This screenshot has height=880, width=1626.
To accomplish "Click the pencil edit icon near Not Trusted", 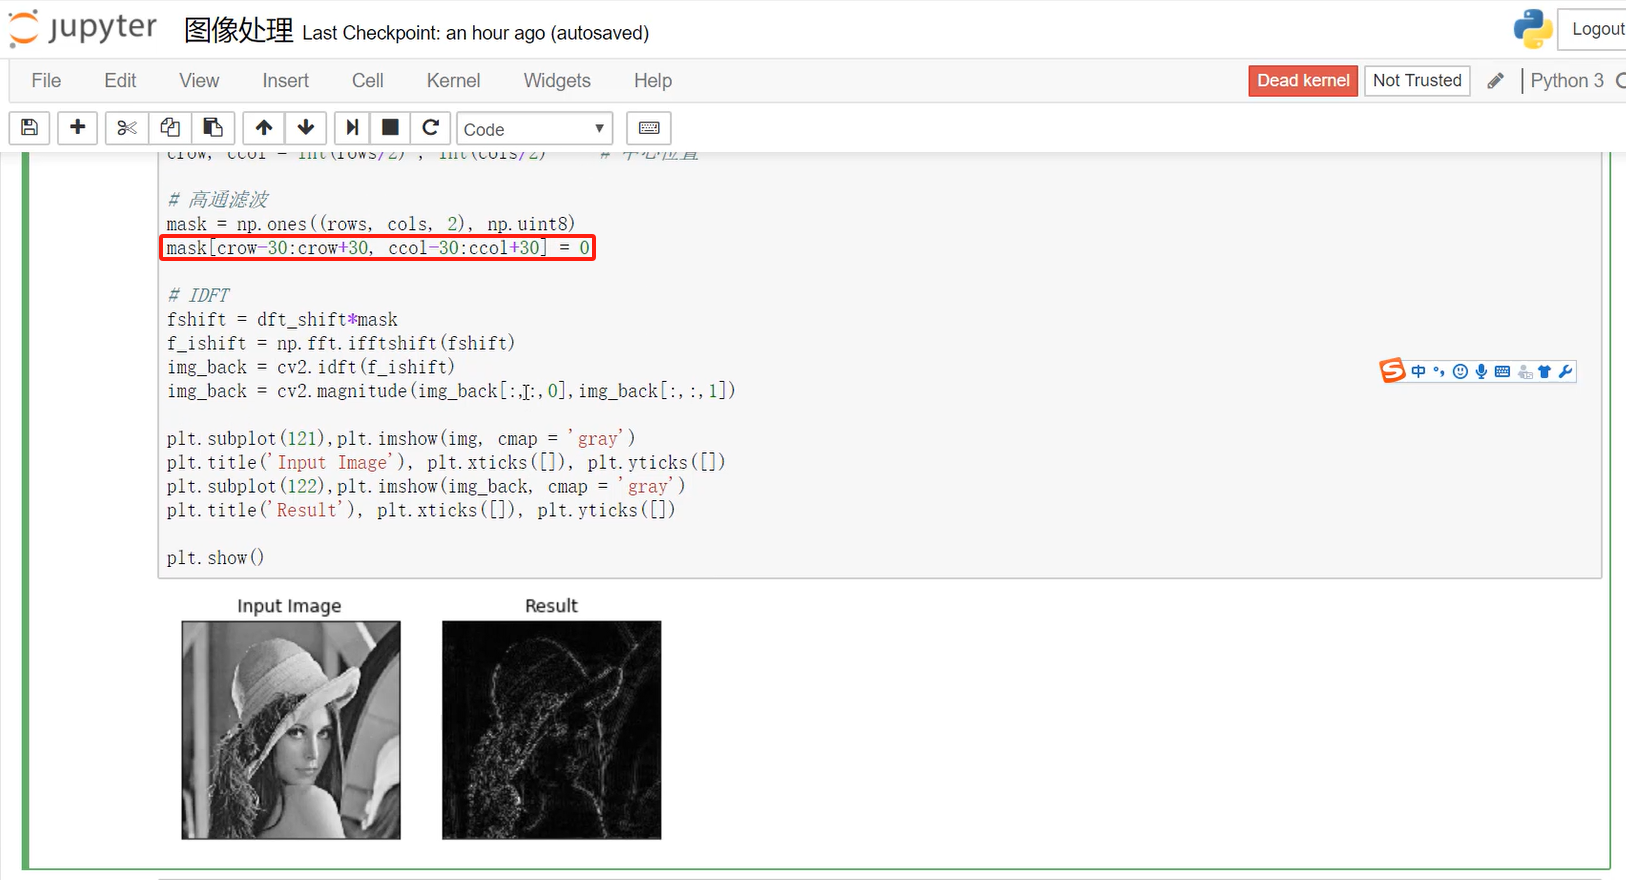I will coord(1496,81).
